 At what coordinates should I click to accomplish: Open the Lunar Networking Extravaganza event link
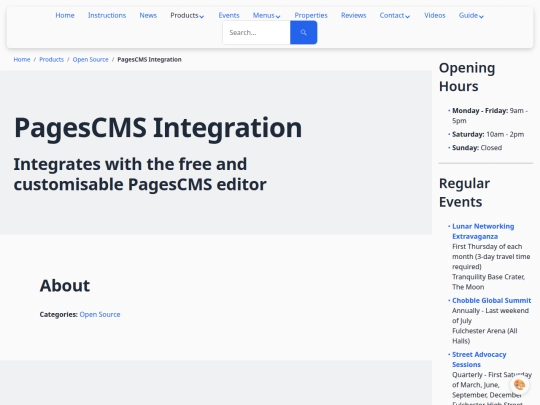point(483,231)
